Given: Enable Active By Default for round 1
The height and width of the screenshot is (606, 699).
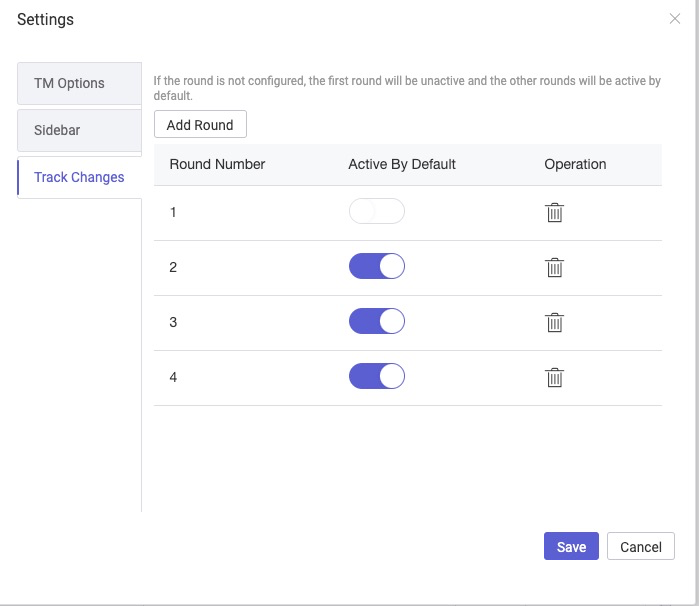Looking at the screenshot, I should pos(376,212).
